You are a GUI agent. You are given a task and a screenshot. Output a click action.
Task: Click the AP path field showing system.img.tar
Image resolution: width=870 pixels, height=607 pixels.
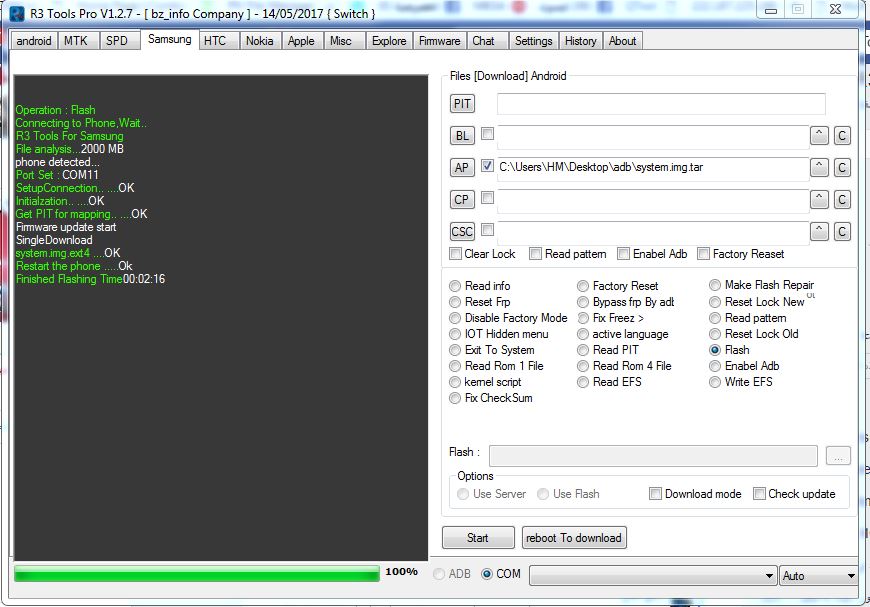pyautogui.click(x=653, y=169)
